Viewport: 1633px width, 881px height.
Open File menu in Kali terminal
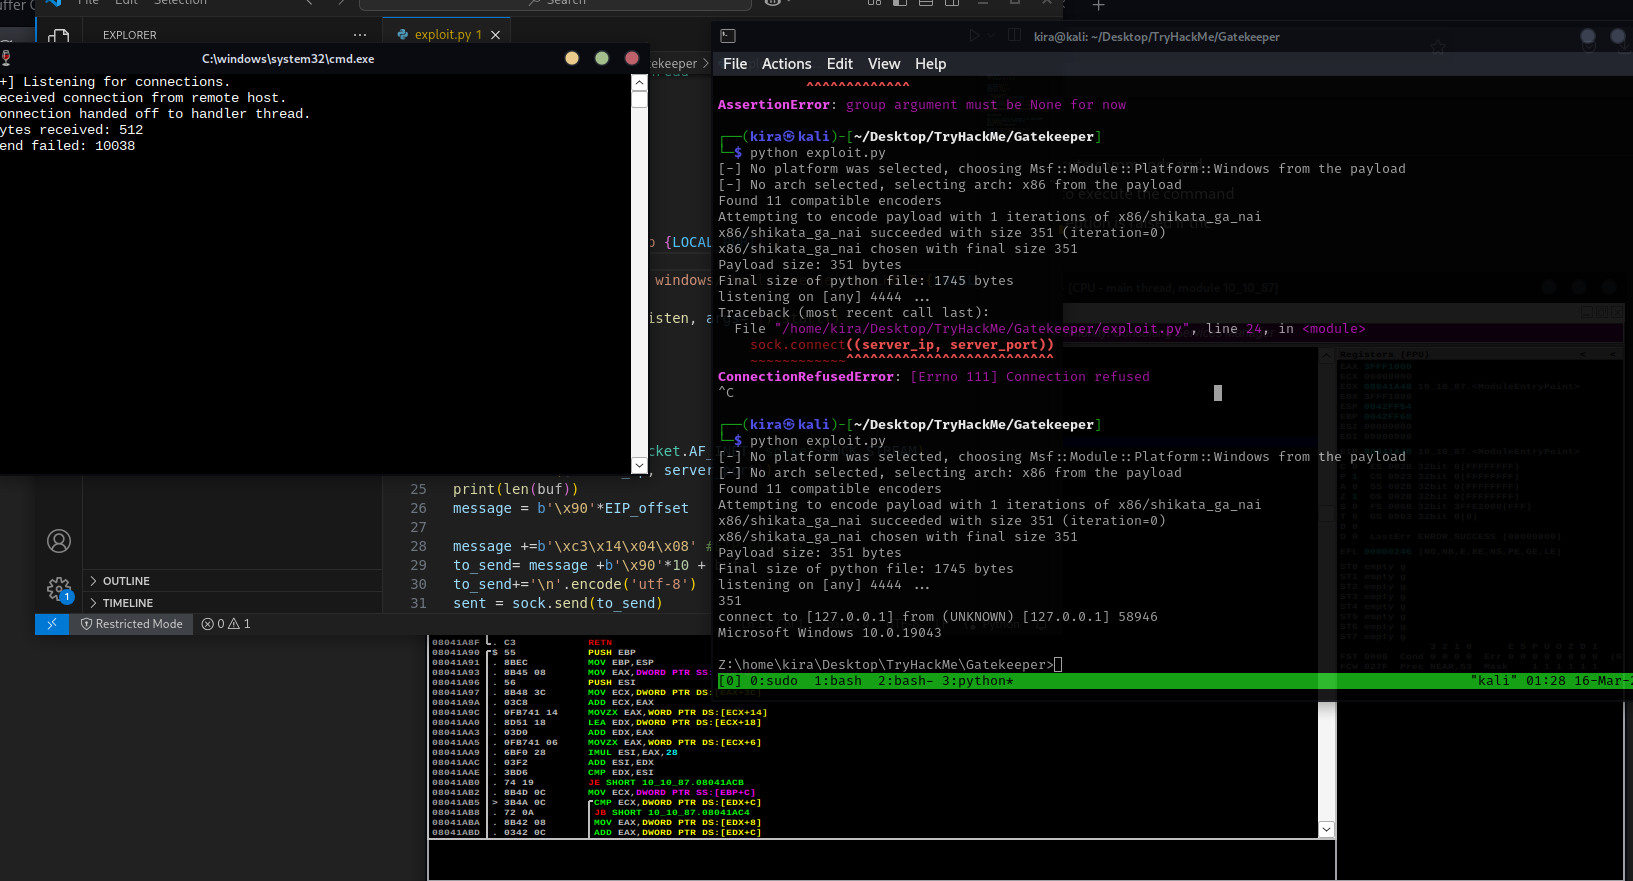(x=735, y=64)
